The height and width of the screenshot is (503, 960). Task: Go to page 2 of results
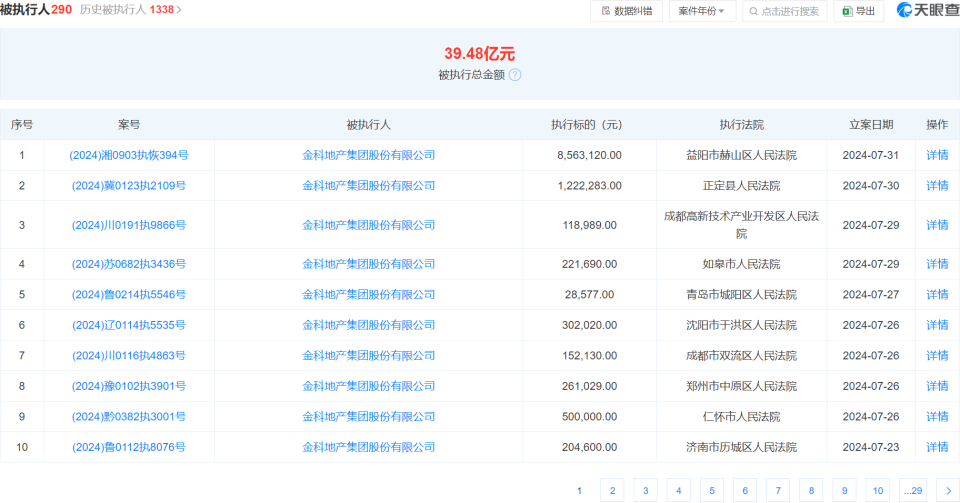coord(612,491)
